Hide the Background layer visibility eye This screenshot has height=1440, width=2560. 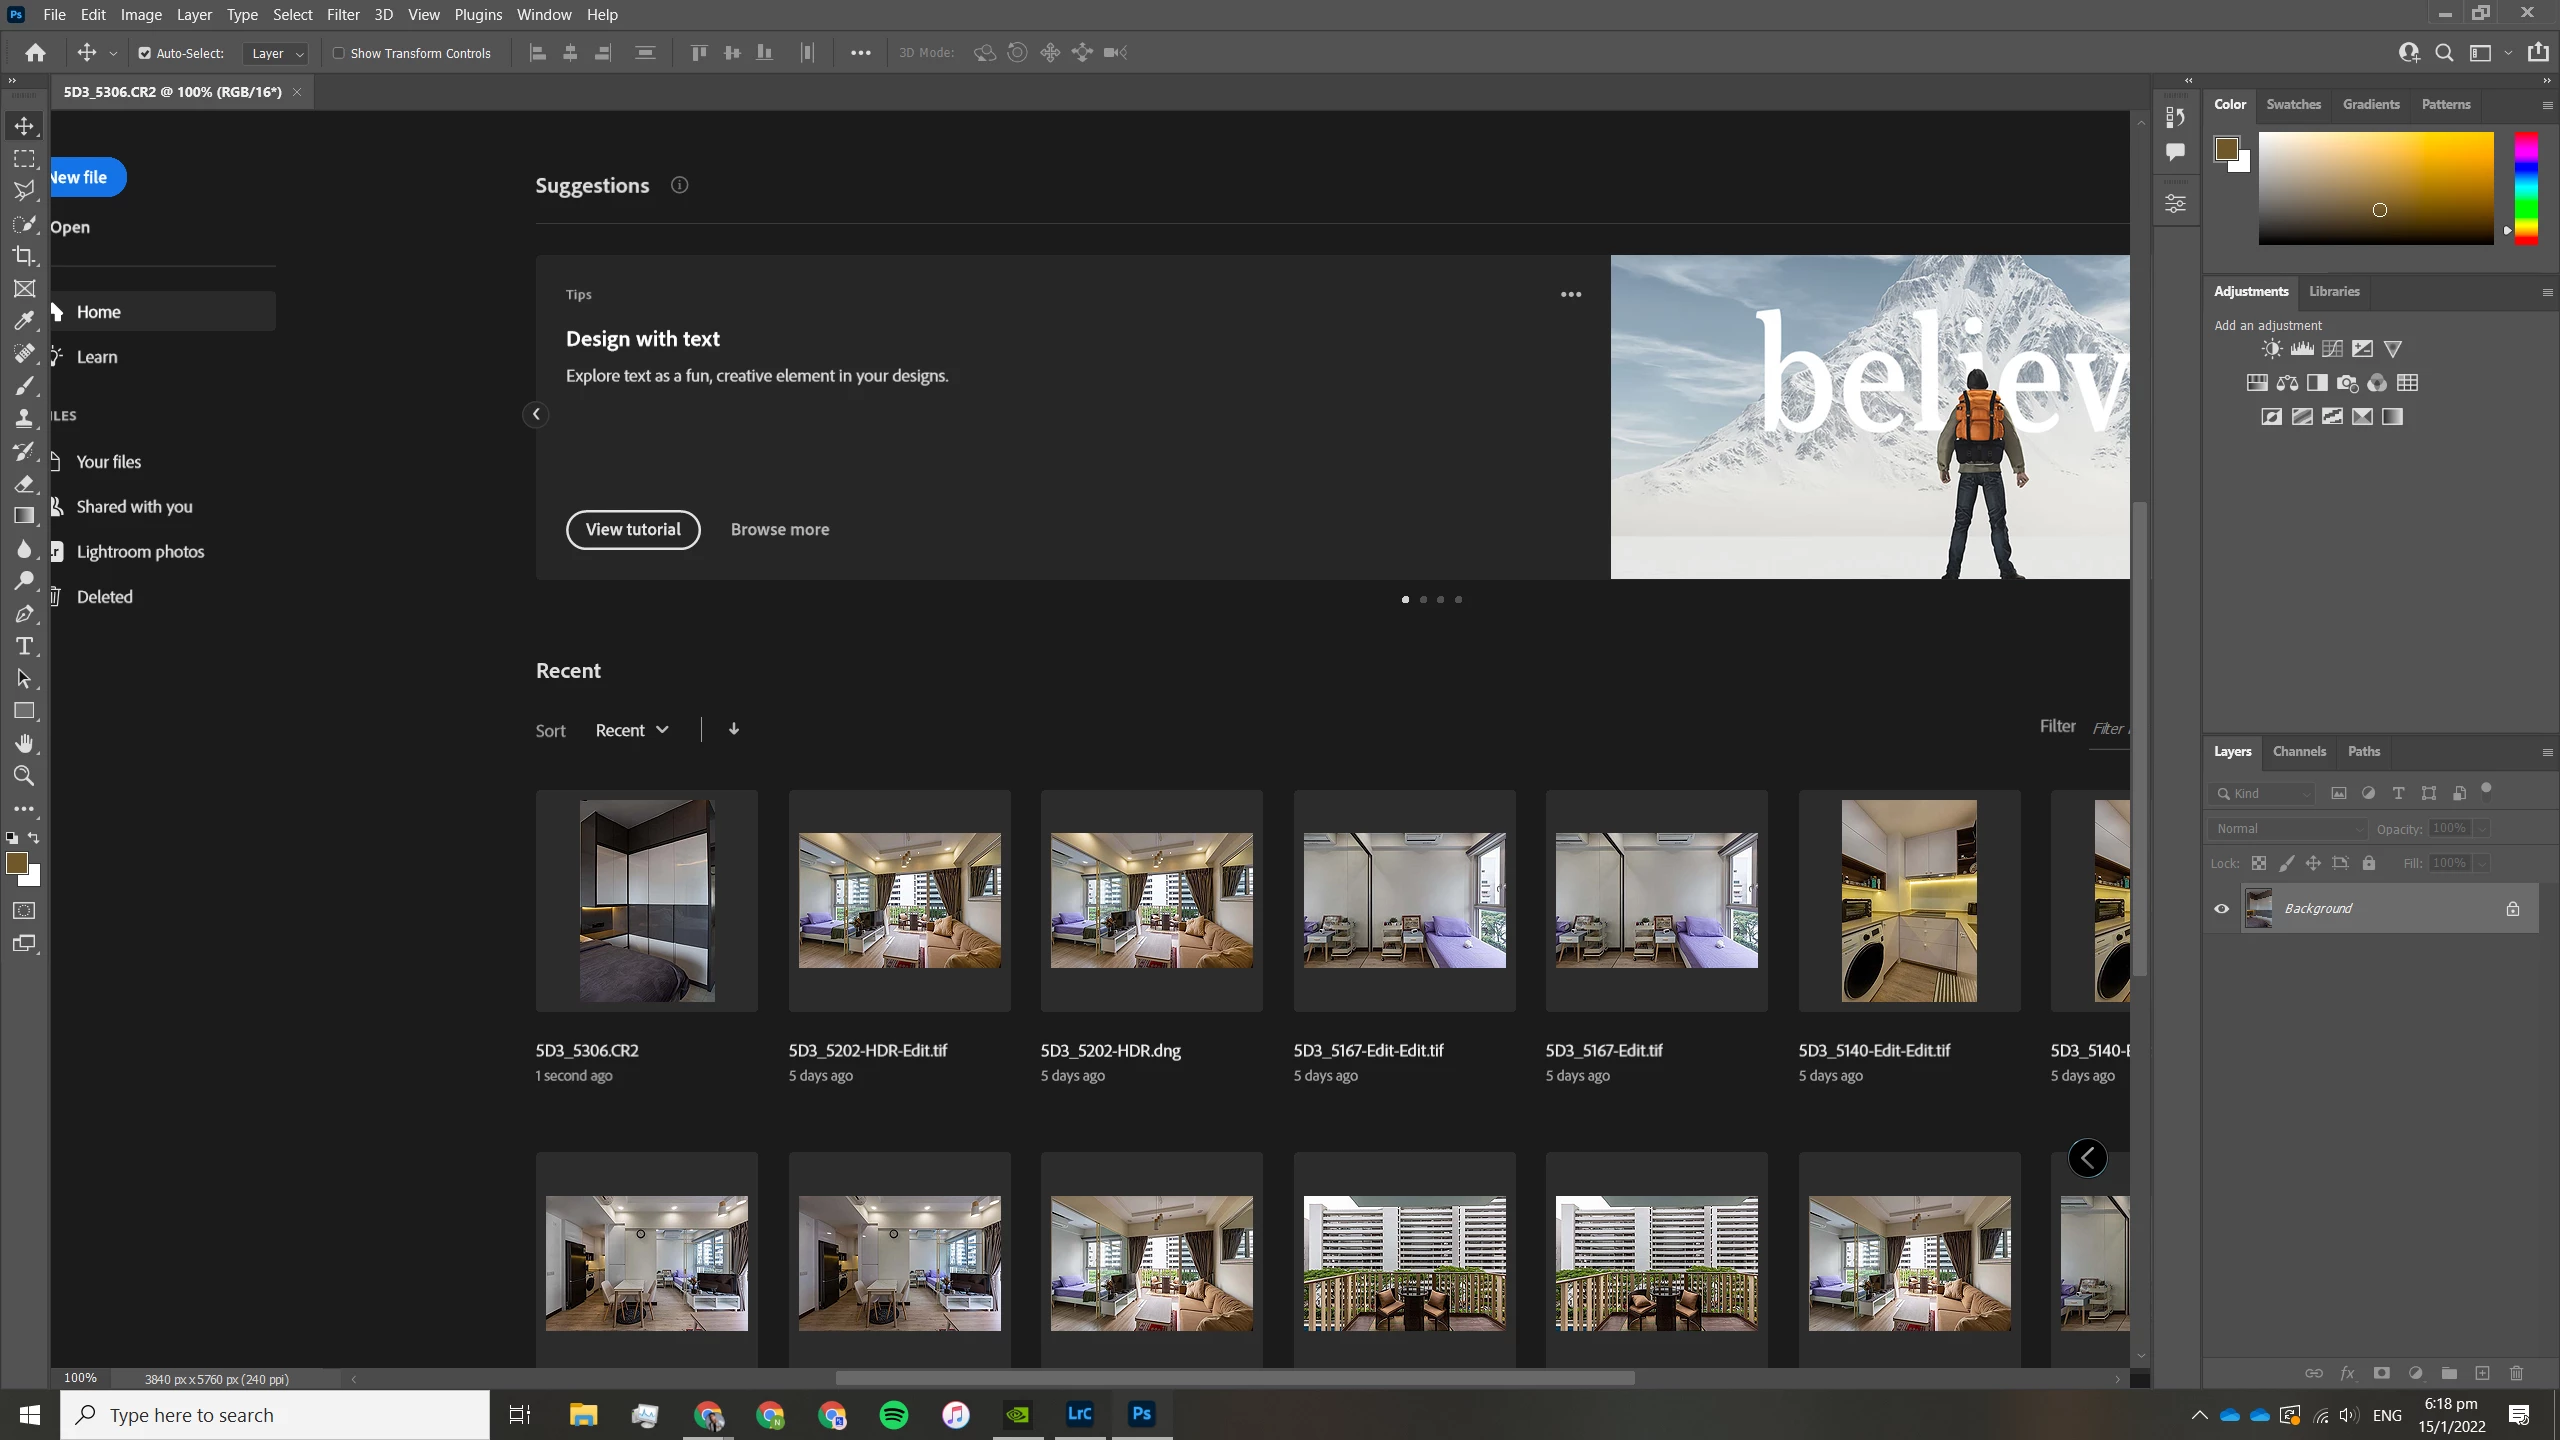tap(2221, 909)
